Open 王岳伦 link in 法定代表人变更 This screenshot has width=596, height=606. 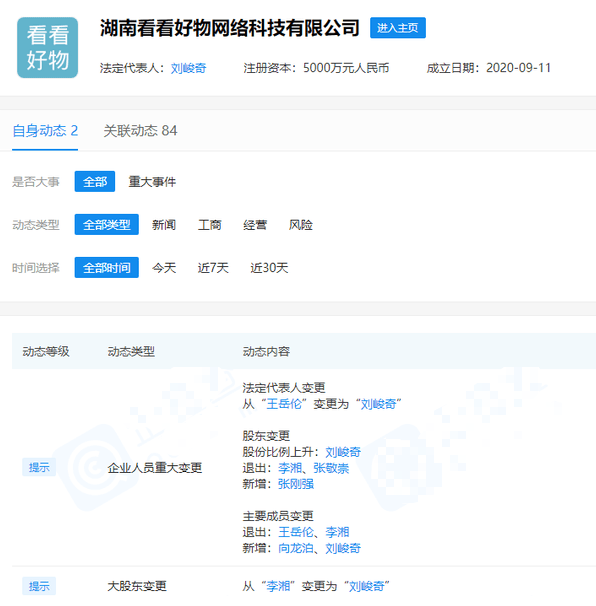click(x=284, y=404)
